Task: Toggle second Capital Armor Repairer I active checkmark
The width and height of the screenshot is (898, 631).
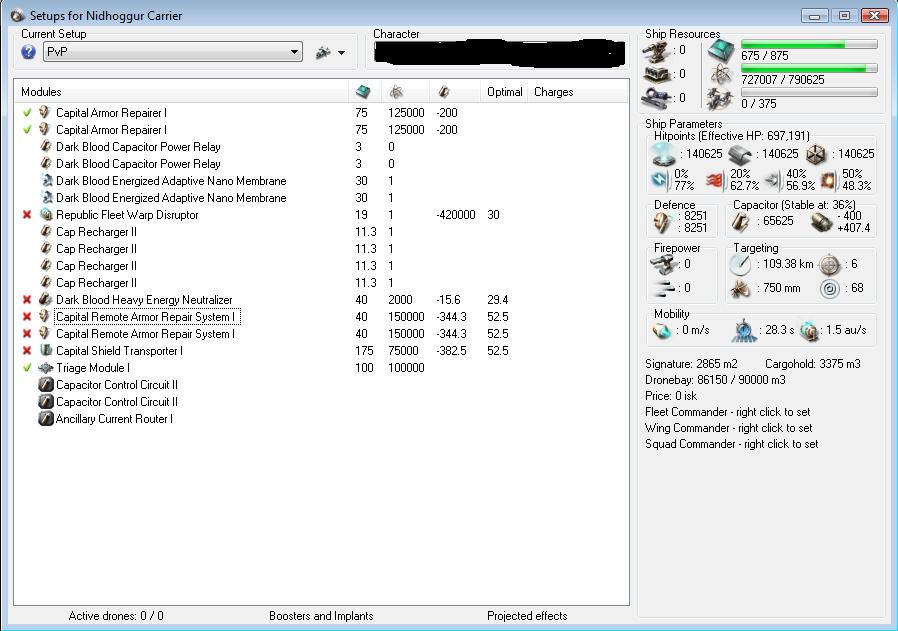Action: 27,130
